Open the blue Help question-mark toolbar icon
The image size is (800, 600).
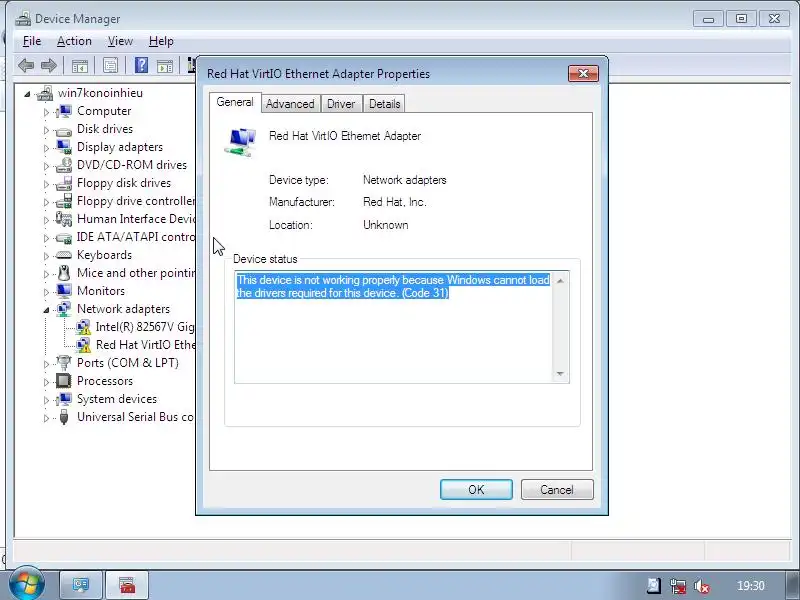[141, 65]
